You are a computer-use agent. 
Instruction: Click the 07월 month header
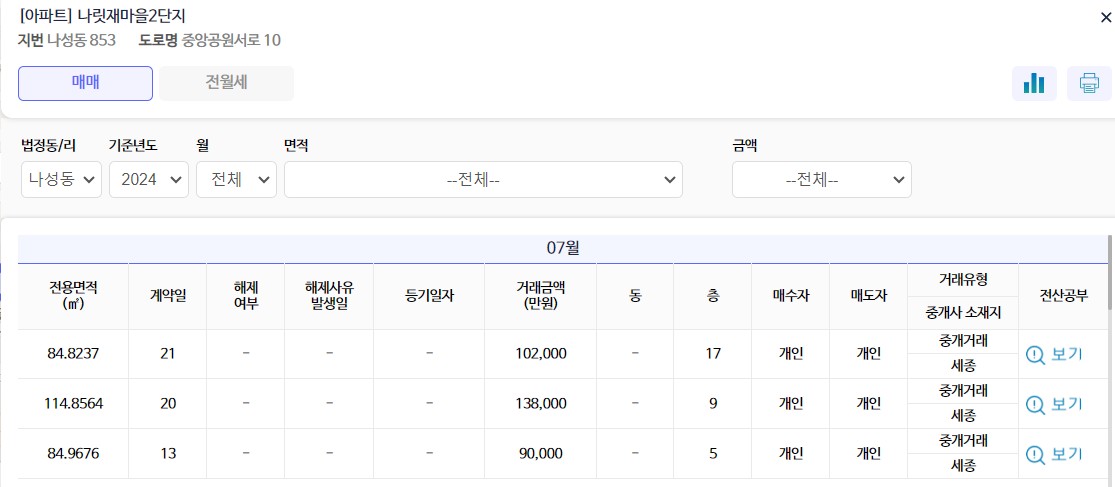pyautogui.click(x=563, y=248)
